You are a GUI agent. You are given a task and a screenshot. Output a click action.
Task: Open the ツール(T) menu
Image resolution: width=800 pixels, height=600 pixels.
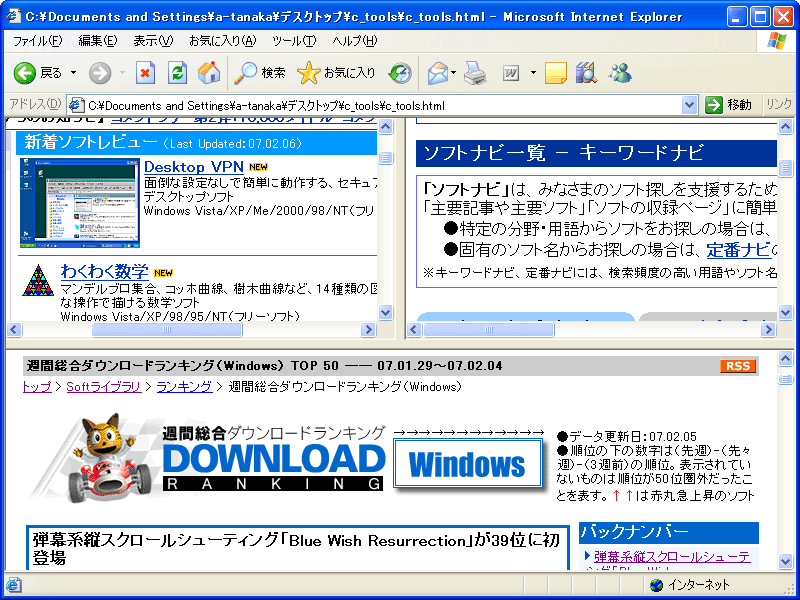(x=294, y=41)
